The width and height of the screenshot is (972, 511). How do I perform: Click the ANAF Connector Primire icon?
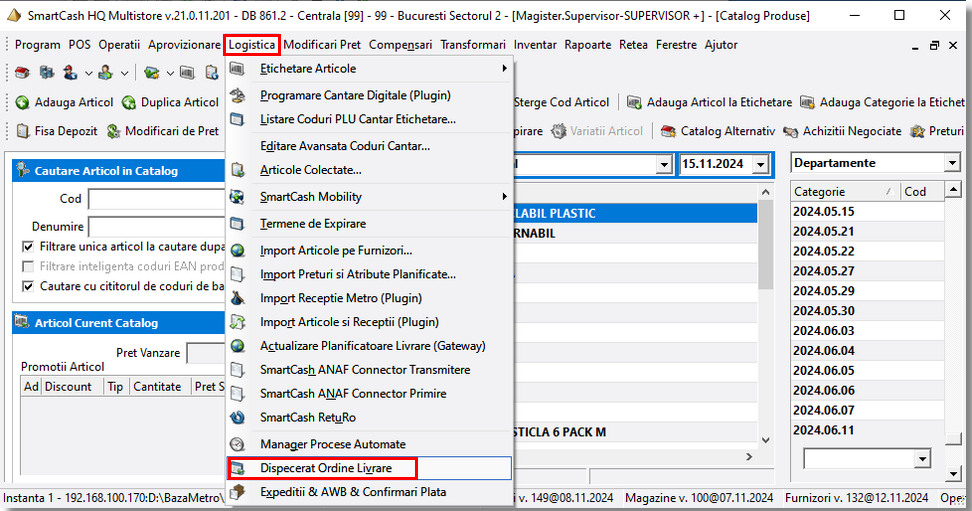point(237,393)
